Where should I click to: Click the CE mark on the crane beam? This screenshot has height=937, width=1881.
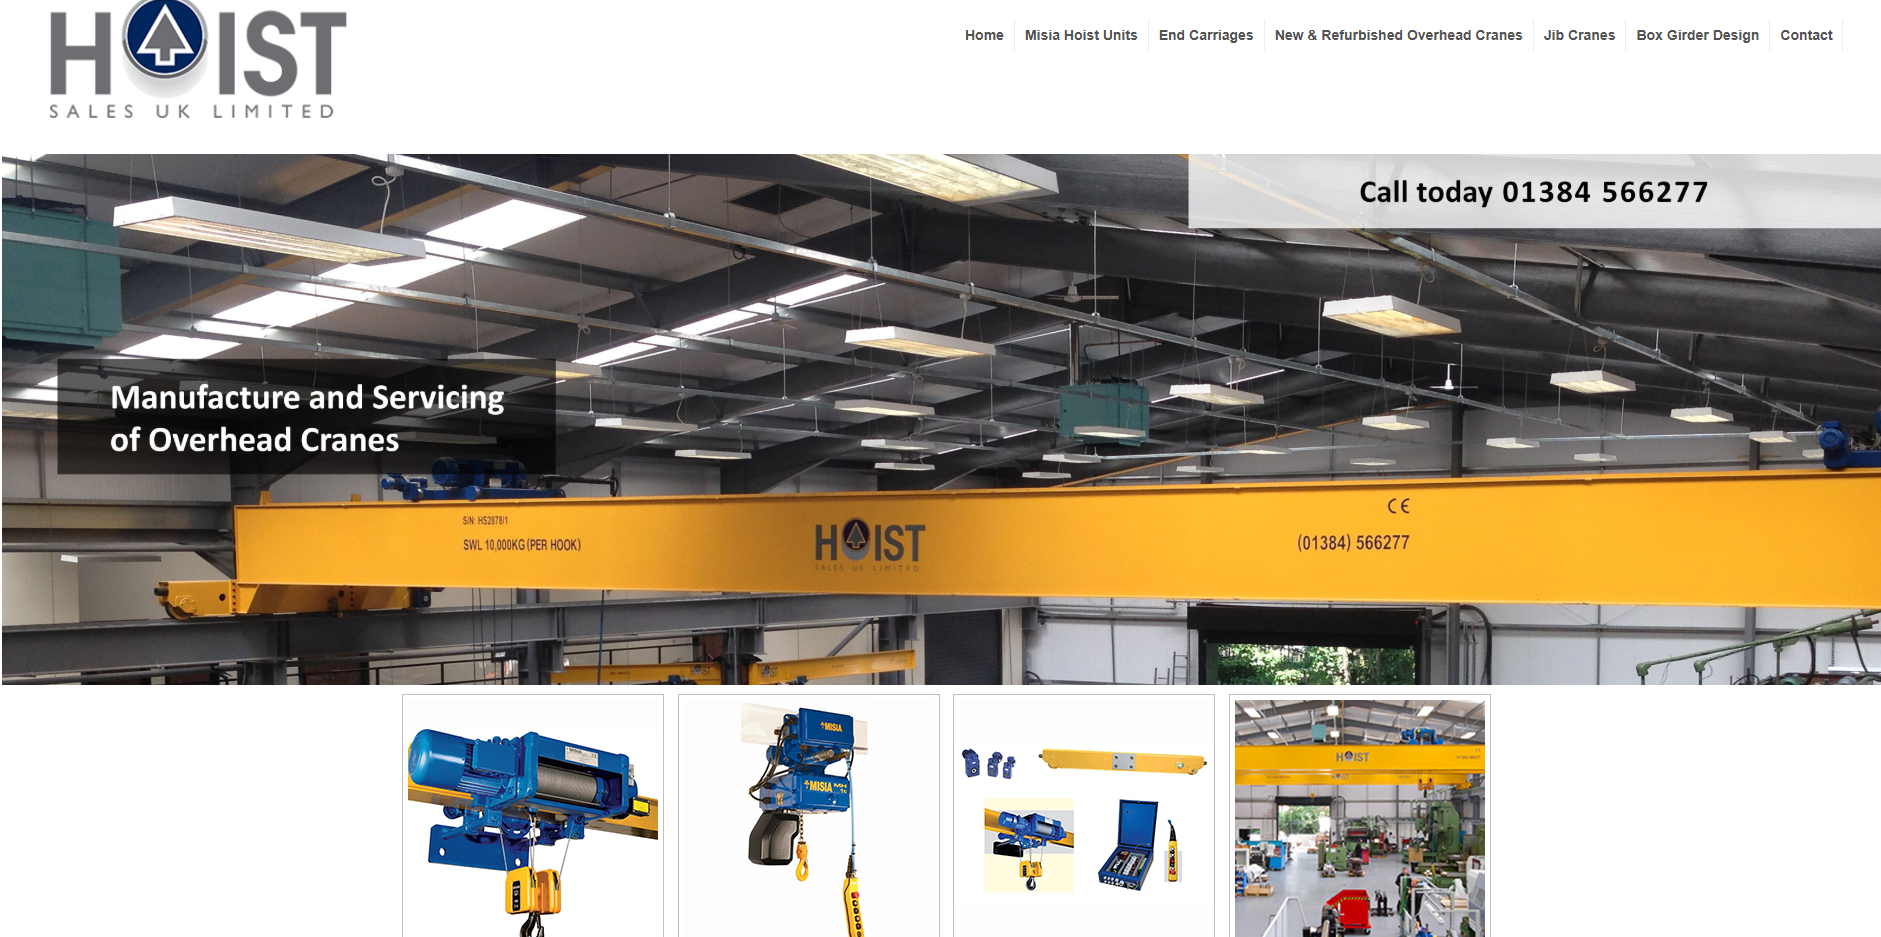[x=1397, y=506]
